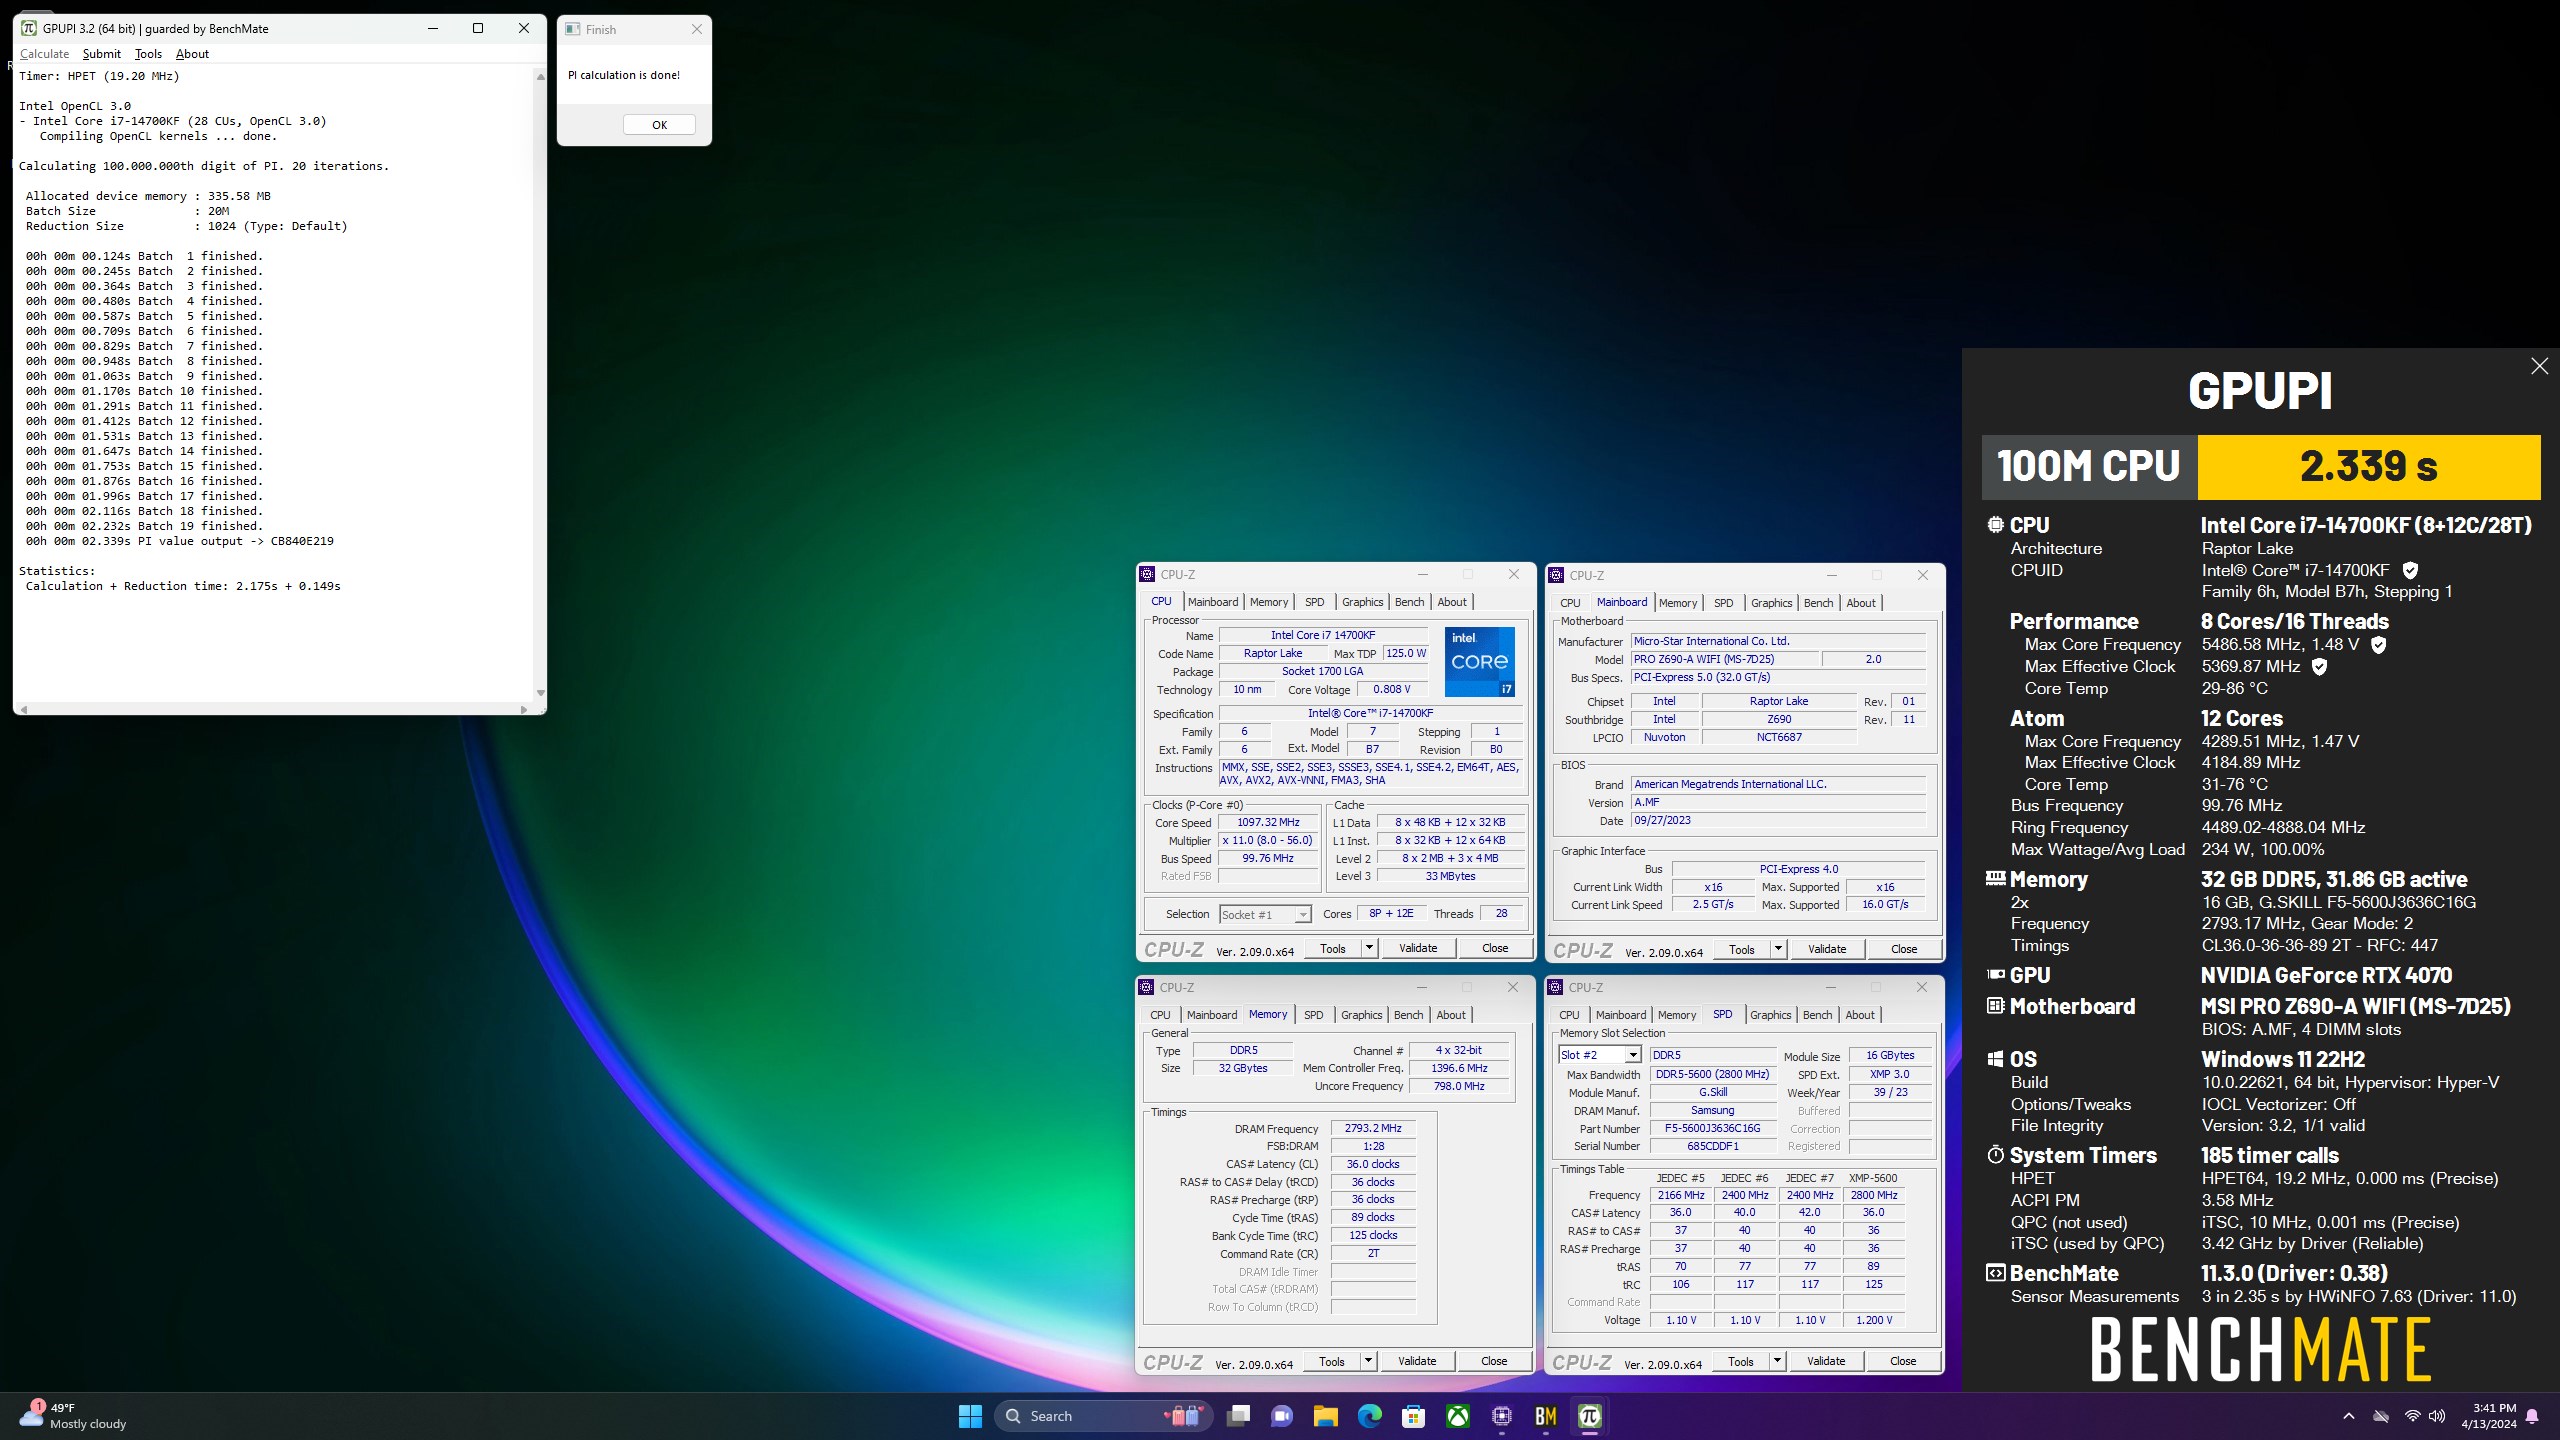
Task: Switch to Bench tab in CPU-Z CPU window
Action: pyautogui.click(x=1409, y=602)
